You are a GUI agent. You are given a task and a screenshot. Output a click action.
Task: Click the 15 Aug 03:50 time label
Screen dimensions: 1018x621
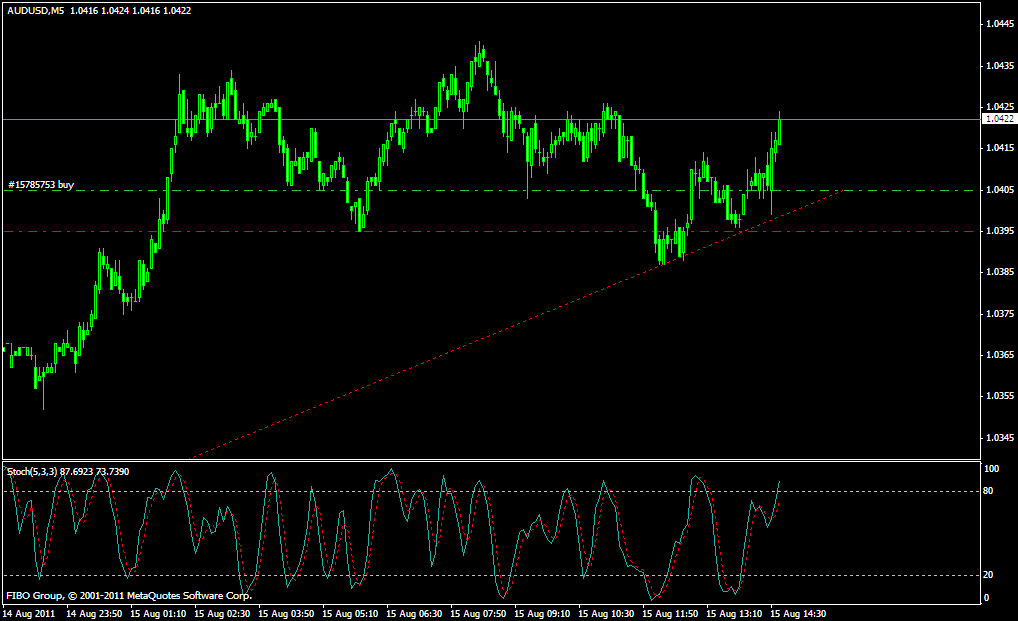click(286, 614)
